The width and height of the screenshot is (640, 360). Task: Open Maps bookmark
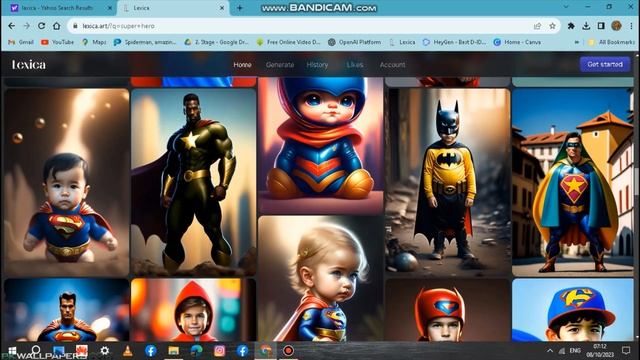(94, 42)
